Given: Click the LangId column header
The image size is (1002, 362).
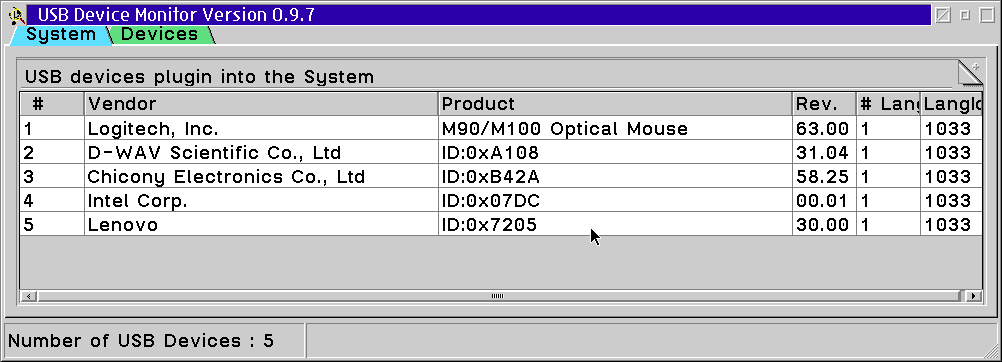Looking at the screenshot, I should [952, 104].
